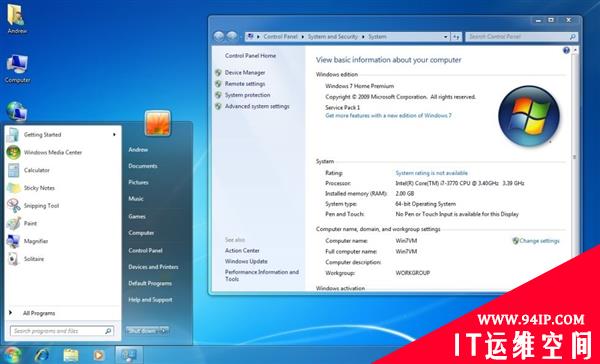Screen dimensions: 600x364
Task: Go back in Control Panel window
Action: [219, 36]
